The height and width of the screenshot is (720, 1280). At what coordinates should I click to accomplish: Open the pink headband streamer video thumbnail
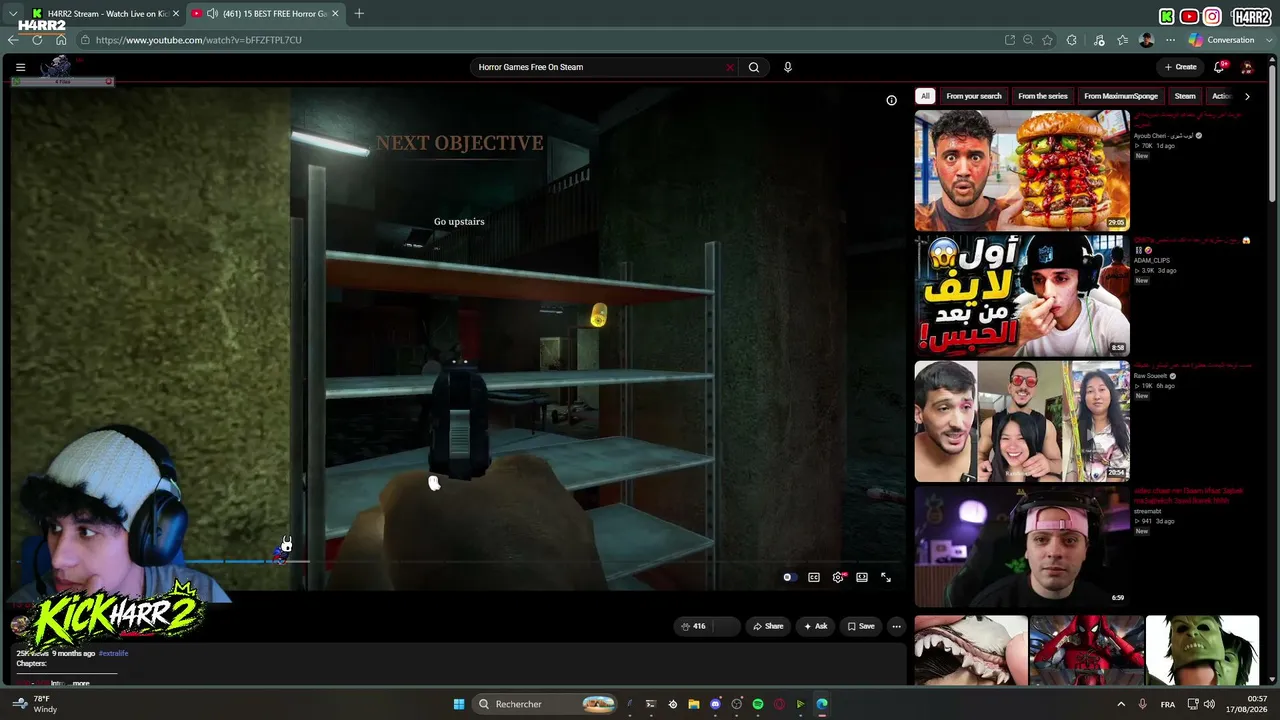1022,546
